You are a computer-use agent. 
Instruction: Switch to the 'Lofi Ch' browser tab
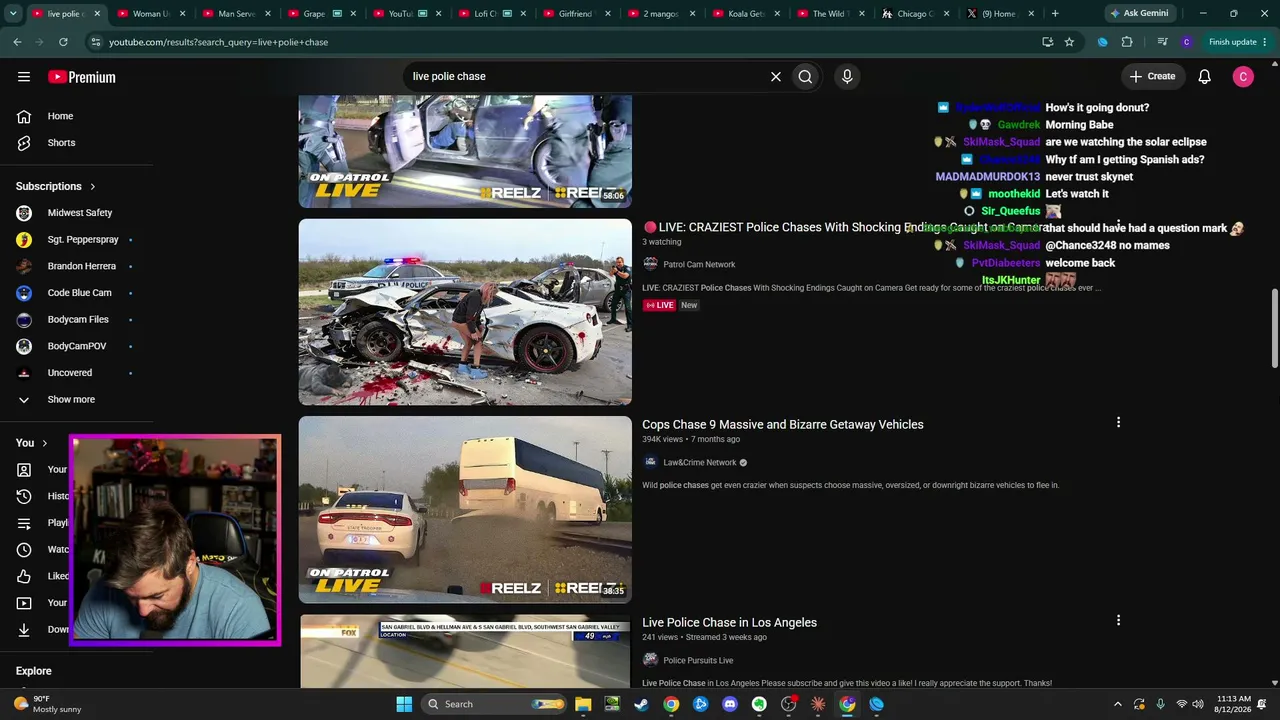pos(492,14)
